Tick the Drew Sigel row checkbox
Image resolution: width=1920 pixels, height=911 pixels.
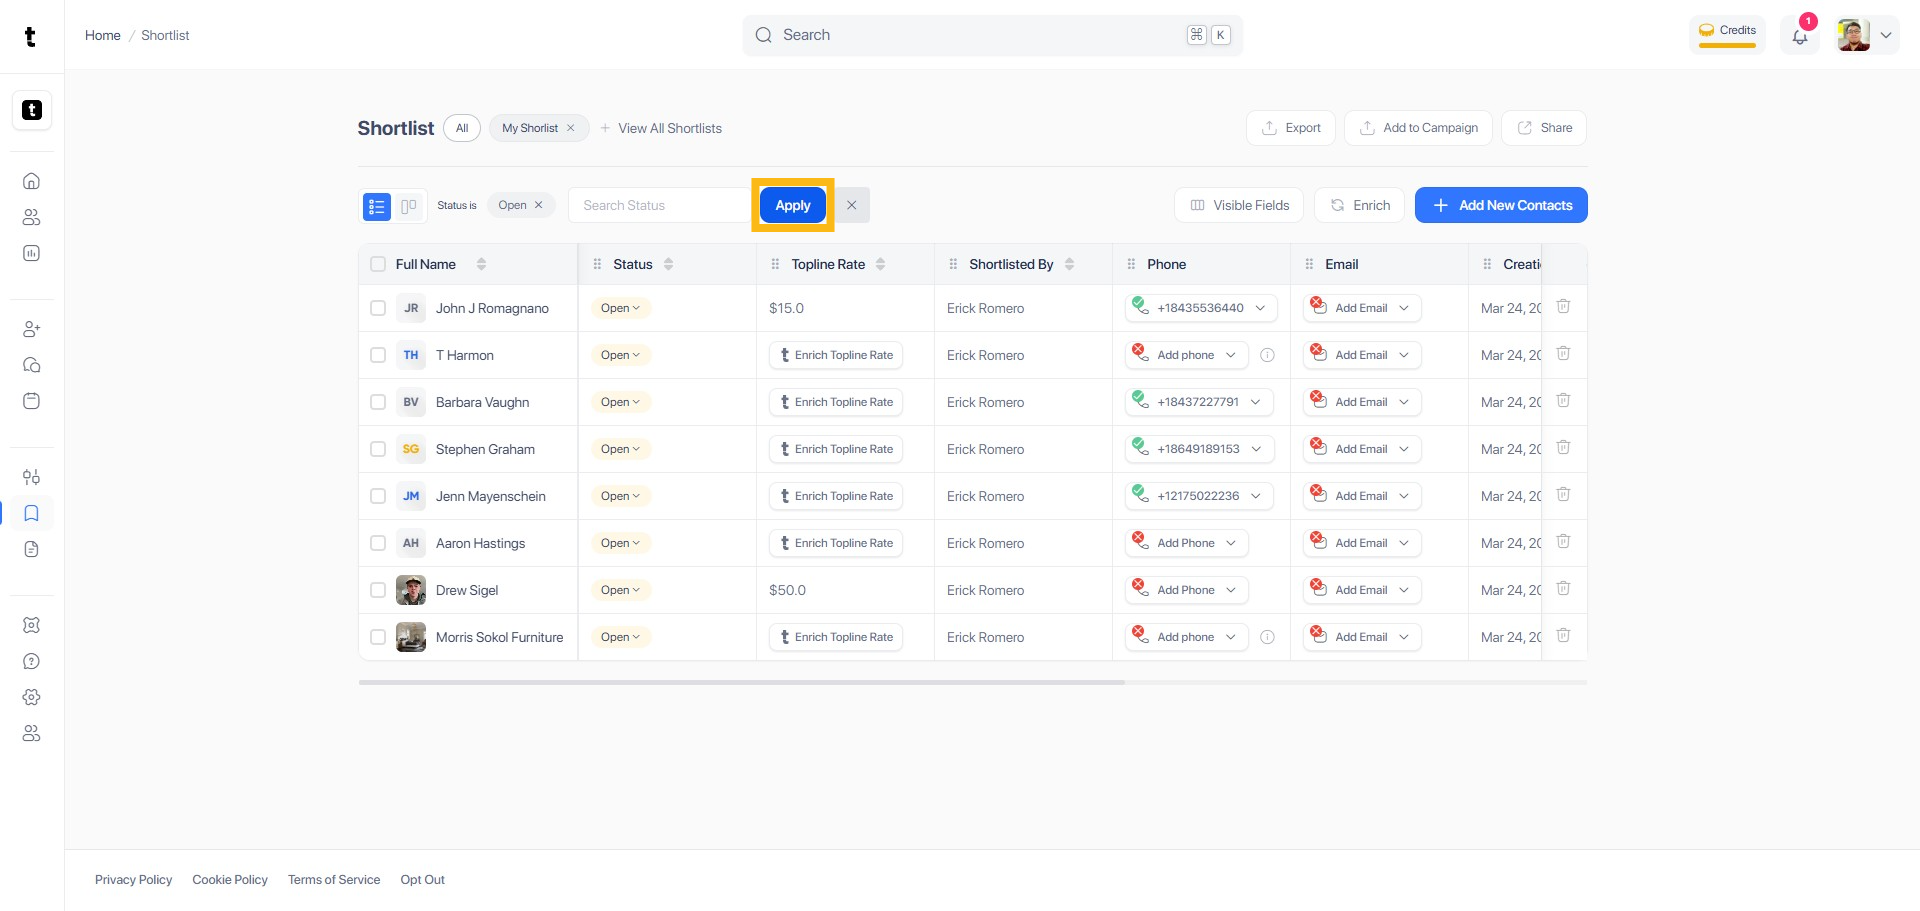[378, 590]
